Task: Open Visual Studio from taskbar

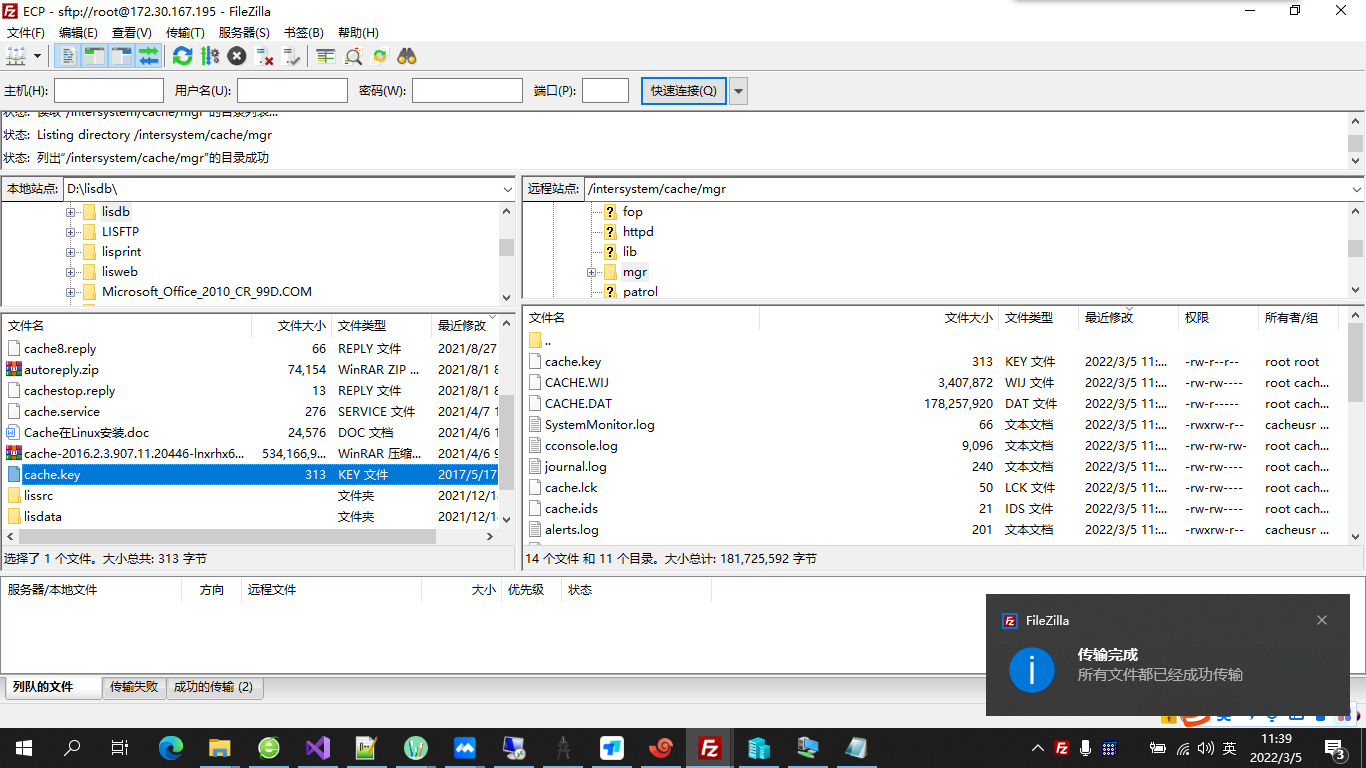Action: click(x=318, y=748)
